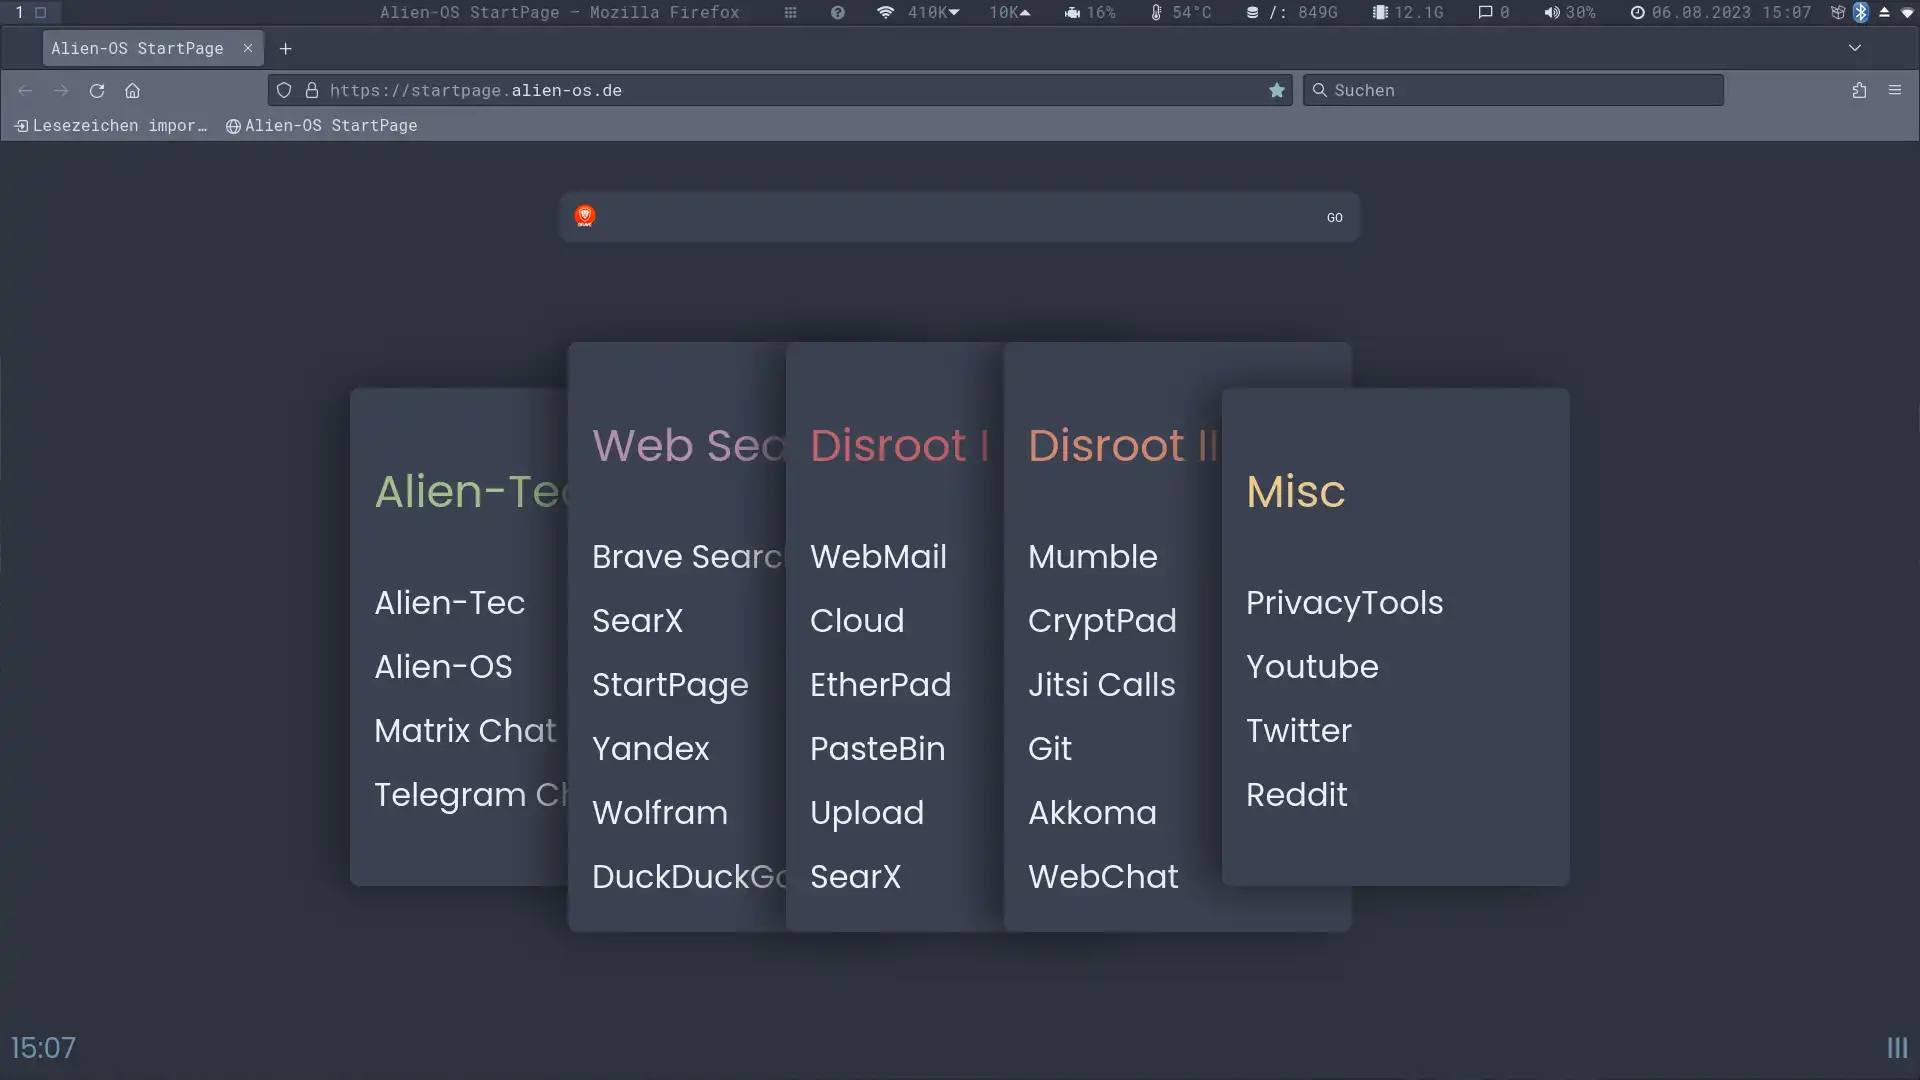
Task: Open the EtherPad link
Action: tap(880, 685)
